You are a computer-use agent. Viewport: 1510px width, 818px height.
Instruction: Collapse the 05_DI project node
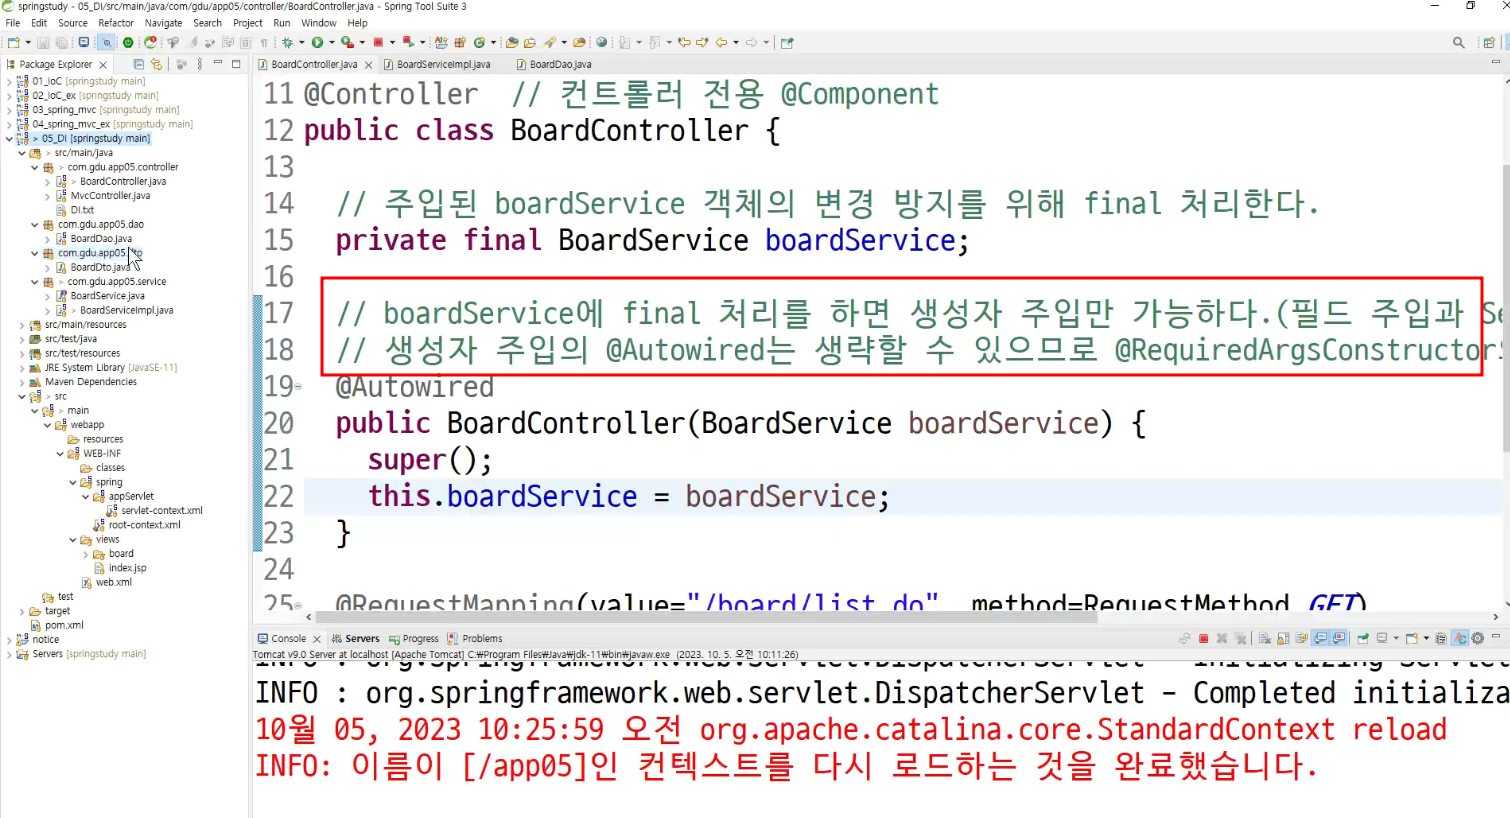[9, 139]
